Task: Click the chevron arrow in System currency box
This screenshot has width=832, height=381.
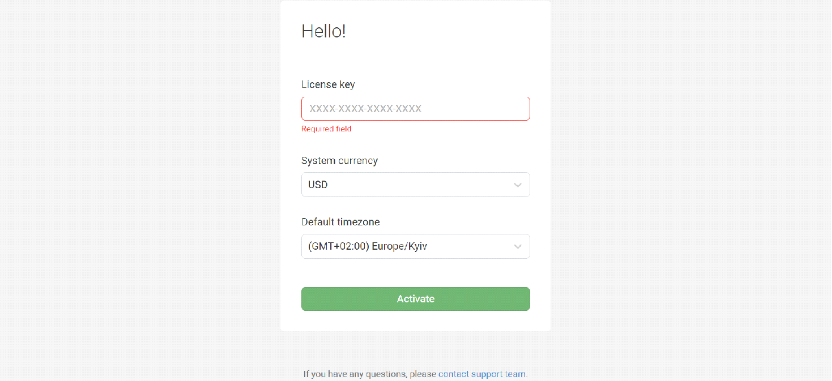Action: pyautogui.click(x=518, y=185)
